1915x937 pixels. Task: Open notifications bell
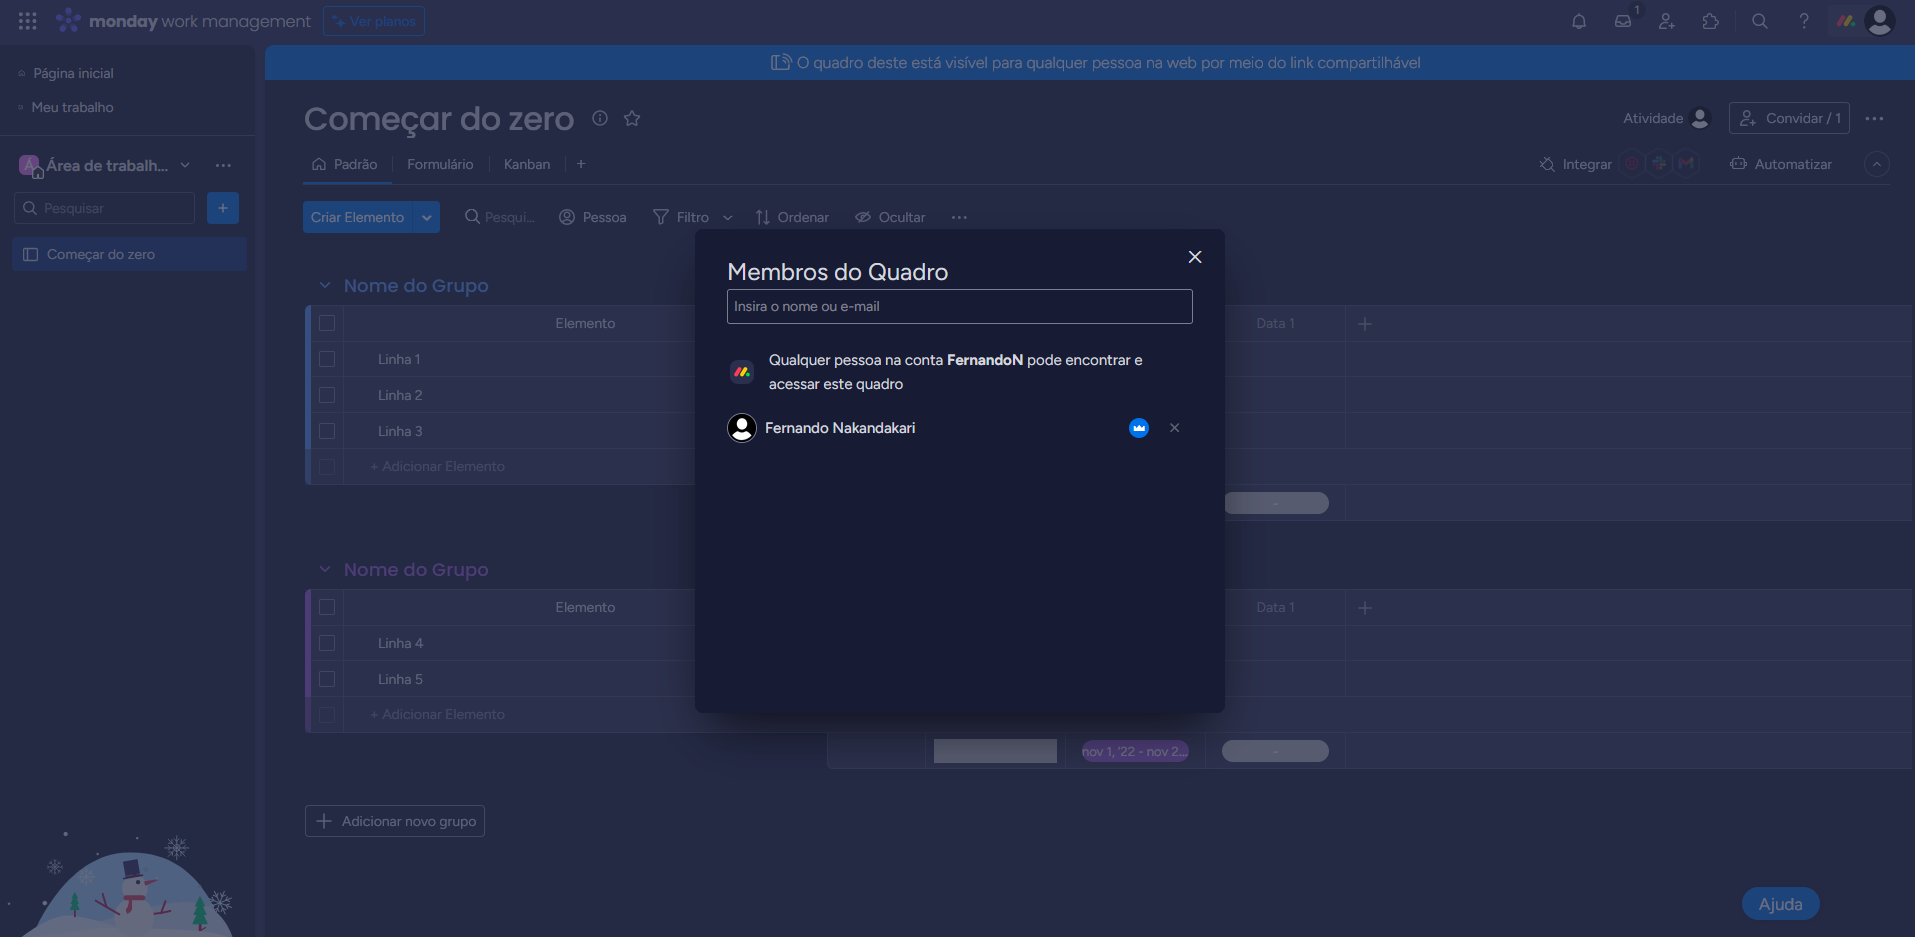pyautogui.click(x=1579, y=21)
